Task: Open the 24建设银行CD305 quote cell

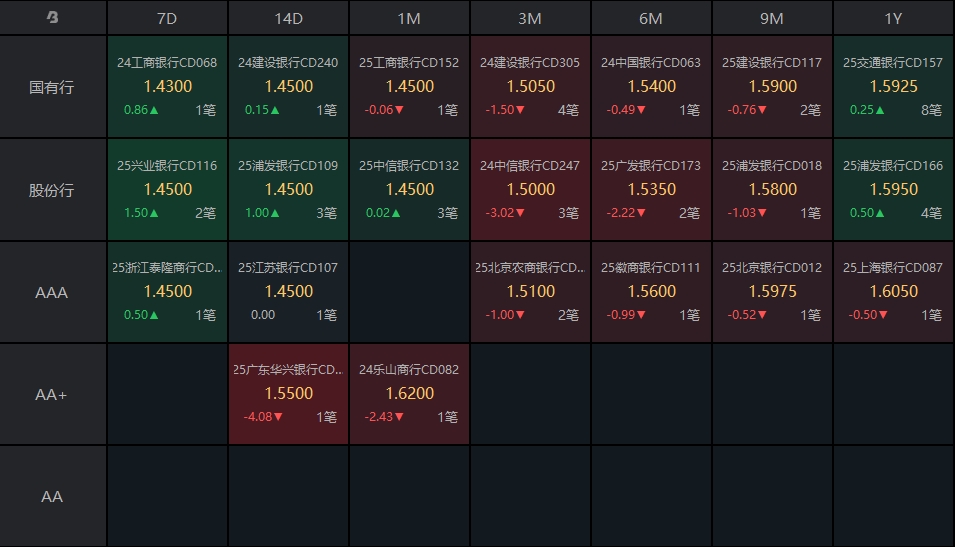Action: [x=530, y=87]
